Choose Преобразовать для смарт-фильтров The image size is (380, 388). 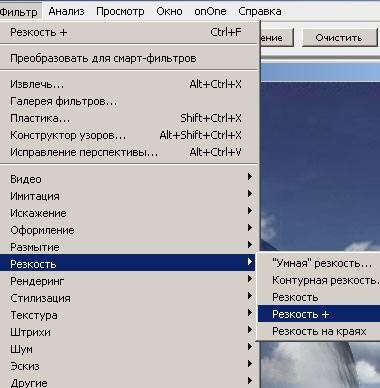coord(129,58)
